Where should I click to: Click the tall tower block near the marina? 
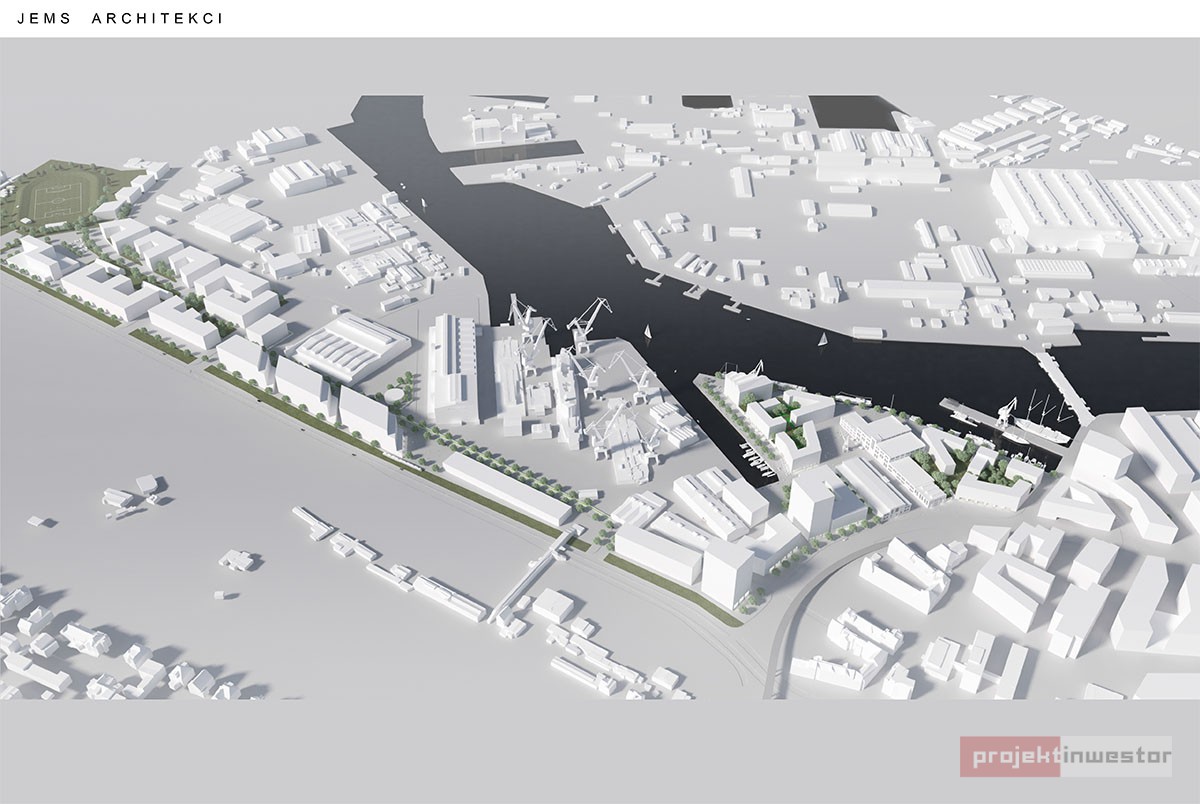(812, 499)
